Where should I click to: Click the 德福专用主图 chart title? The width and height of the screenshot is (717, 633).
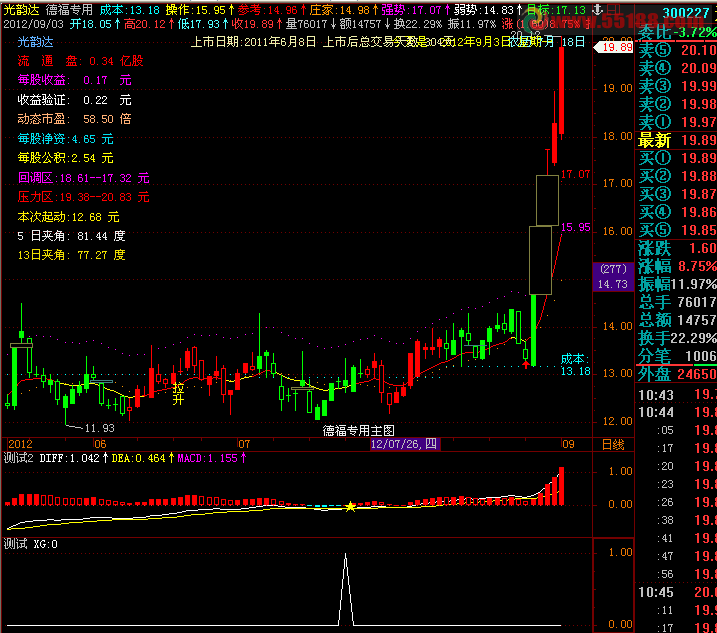coord(358,430)
